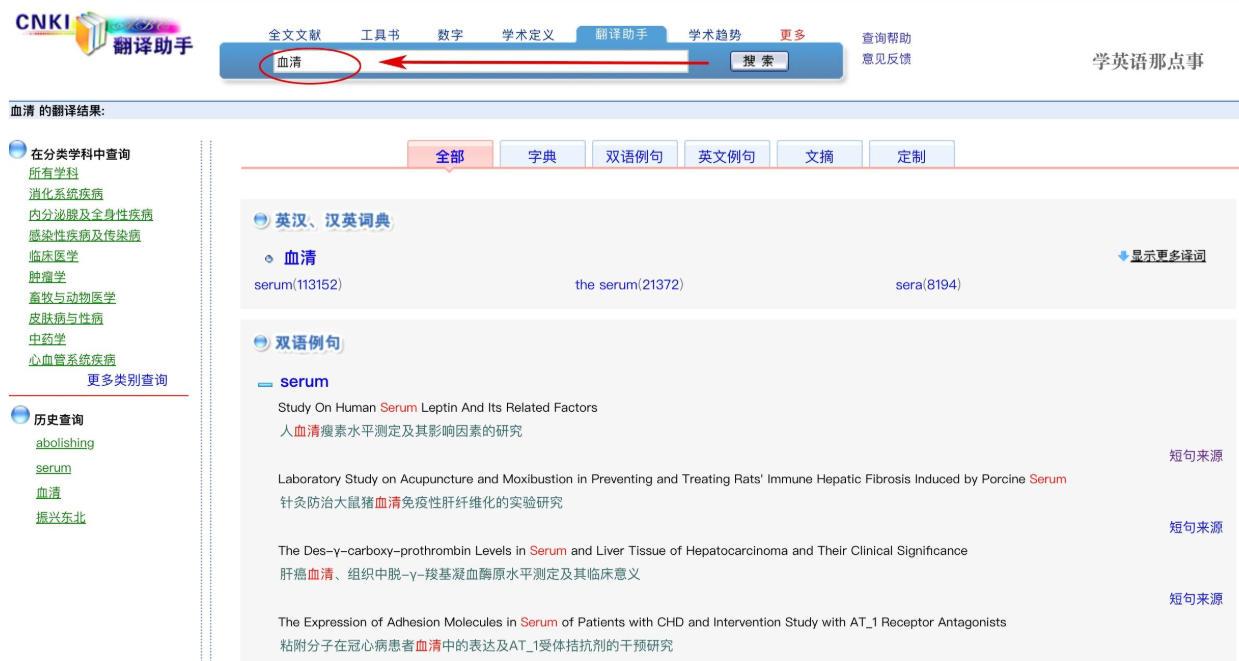Screen dimensions: 1239x661
Task: Click the bullet icon next to 英汉、汉英词典
Action: pos(262,220)
